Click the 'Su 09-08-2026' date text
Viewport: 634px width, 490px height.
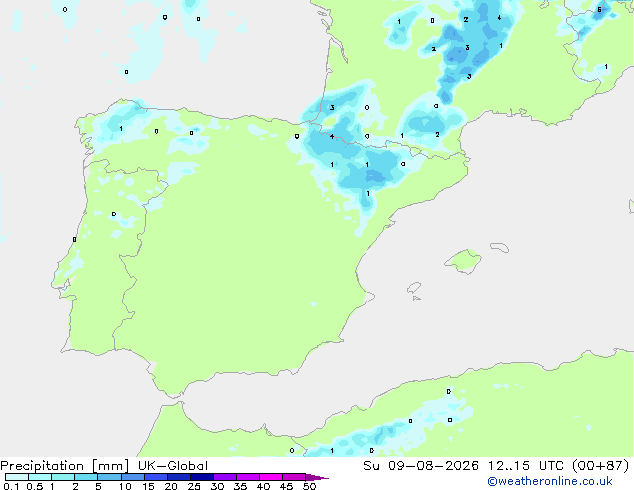pos(421,466)
